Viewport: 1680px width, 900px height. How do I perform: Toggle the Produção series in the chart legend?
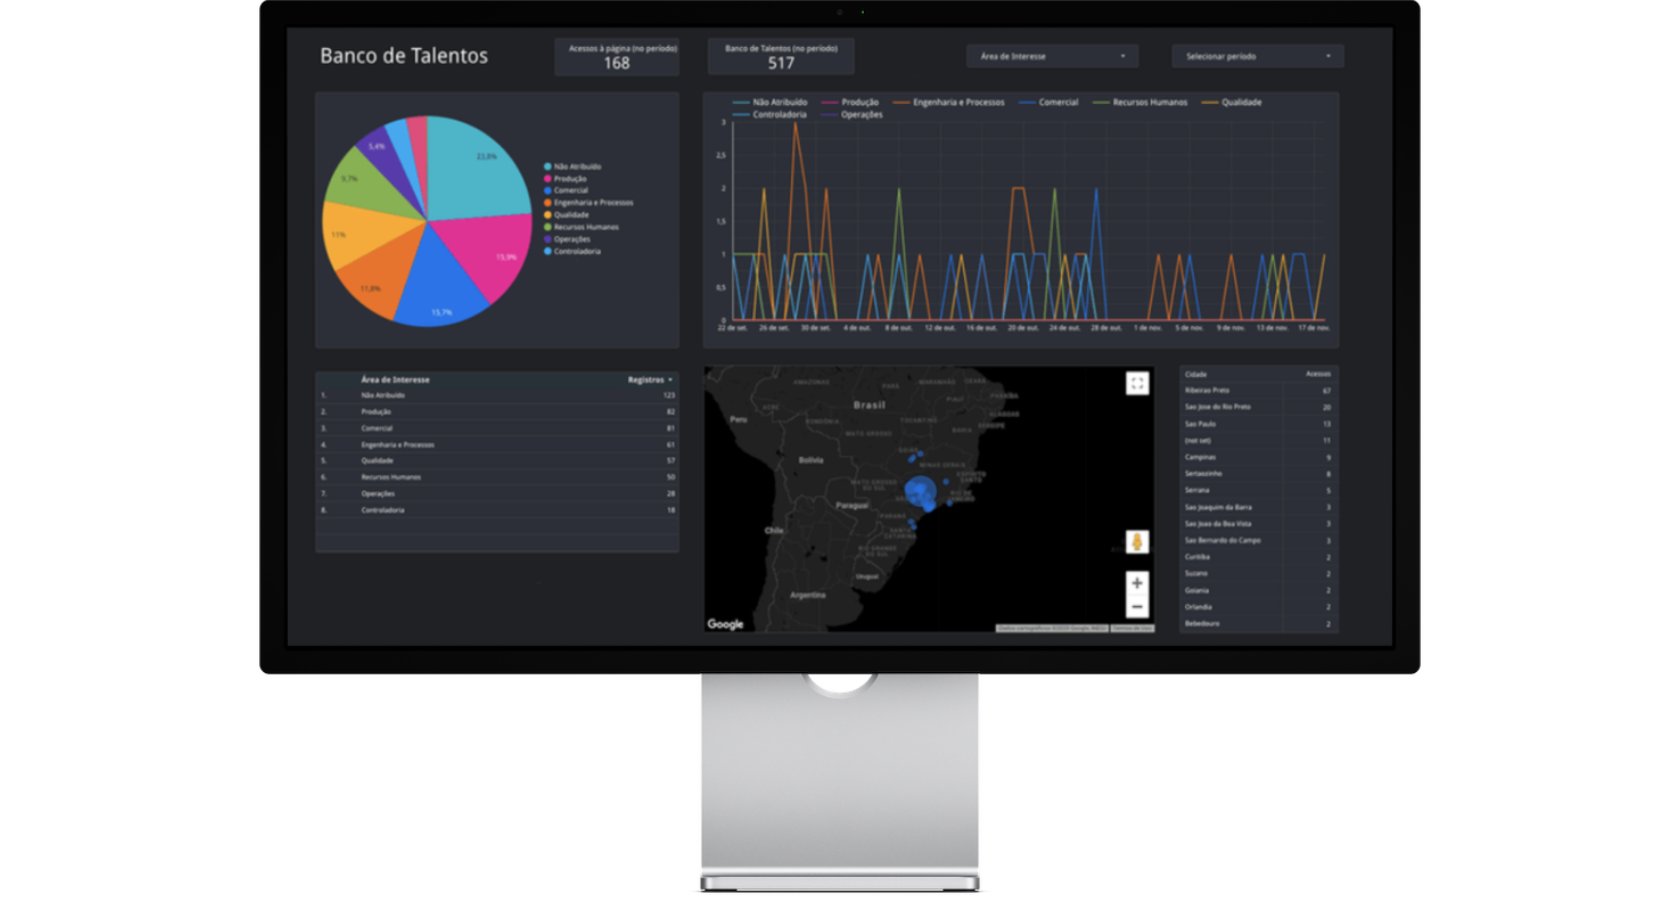(x=858, y=101)
